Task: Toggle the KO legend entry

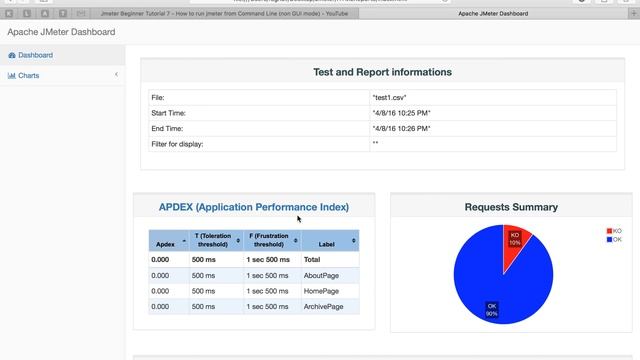Action: point(614,231)
